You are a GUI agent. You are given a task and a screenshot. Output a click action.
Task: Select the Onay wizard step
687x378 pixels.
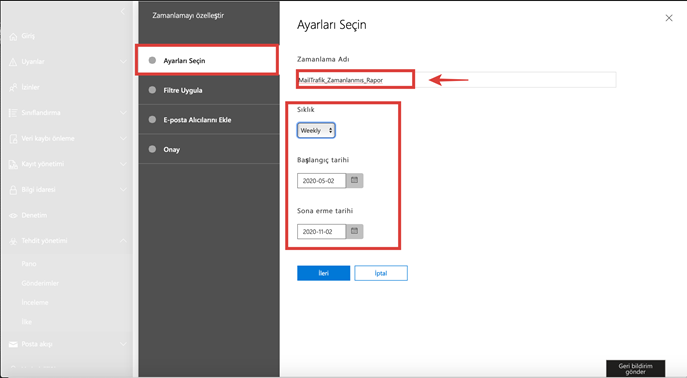point(209,149)
